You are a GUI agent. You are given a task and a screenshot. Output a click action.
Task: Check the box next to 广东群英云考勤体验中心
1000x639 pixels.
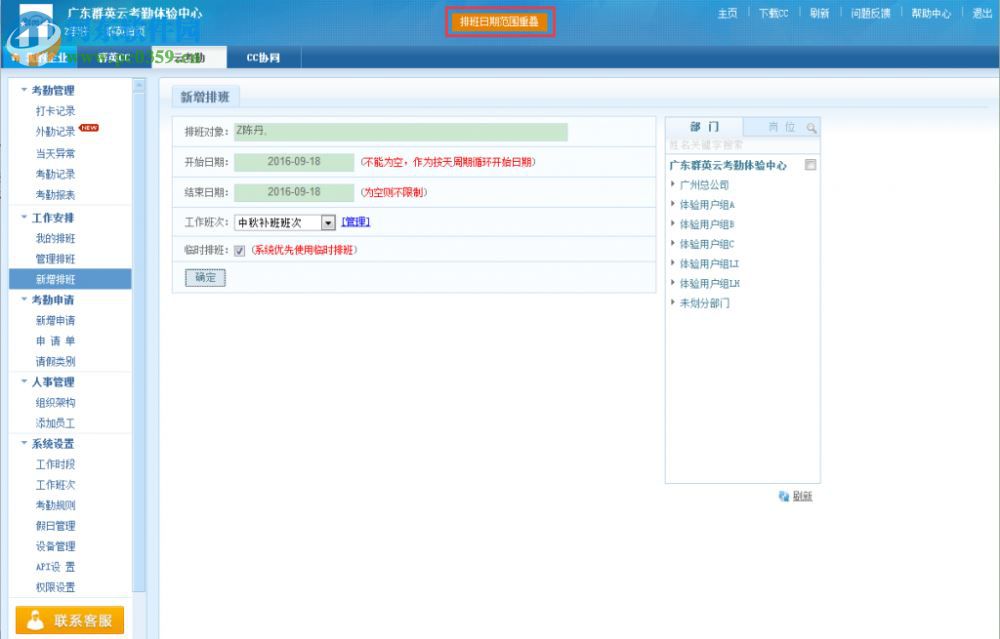[810, 164]
